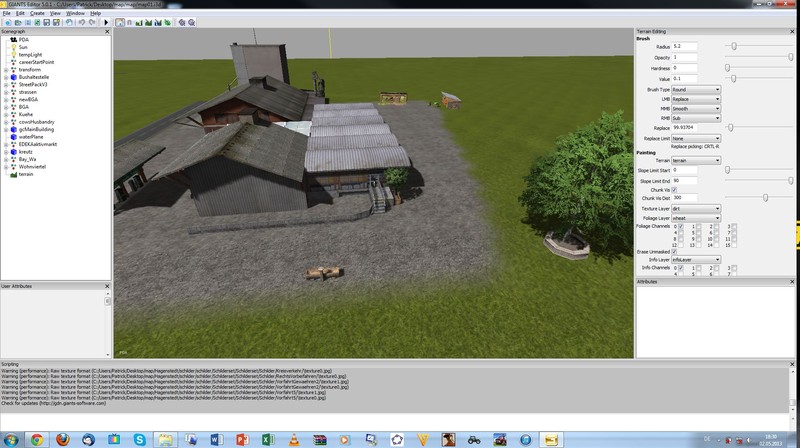The image size is (800, 448).
Task: Open VLC media player from taskbar
Action: coord(294,439)
